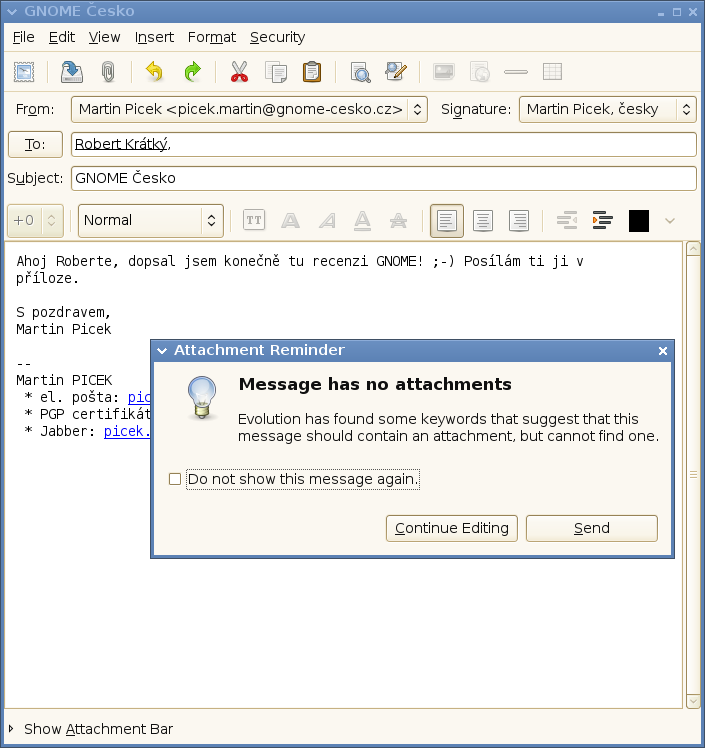The height and width of the screenshot is (748, 705).
Task: Click the Subject input field
Action: click(384, 178)
